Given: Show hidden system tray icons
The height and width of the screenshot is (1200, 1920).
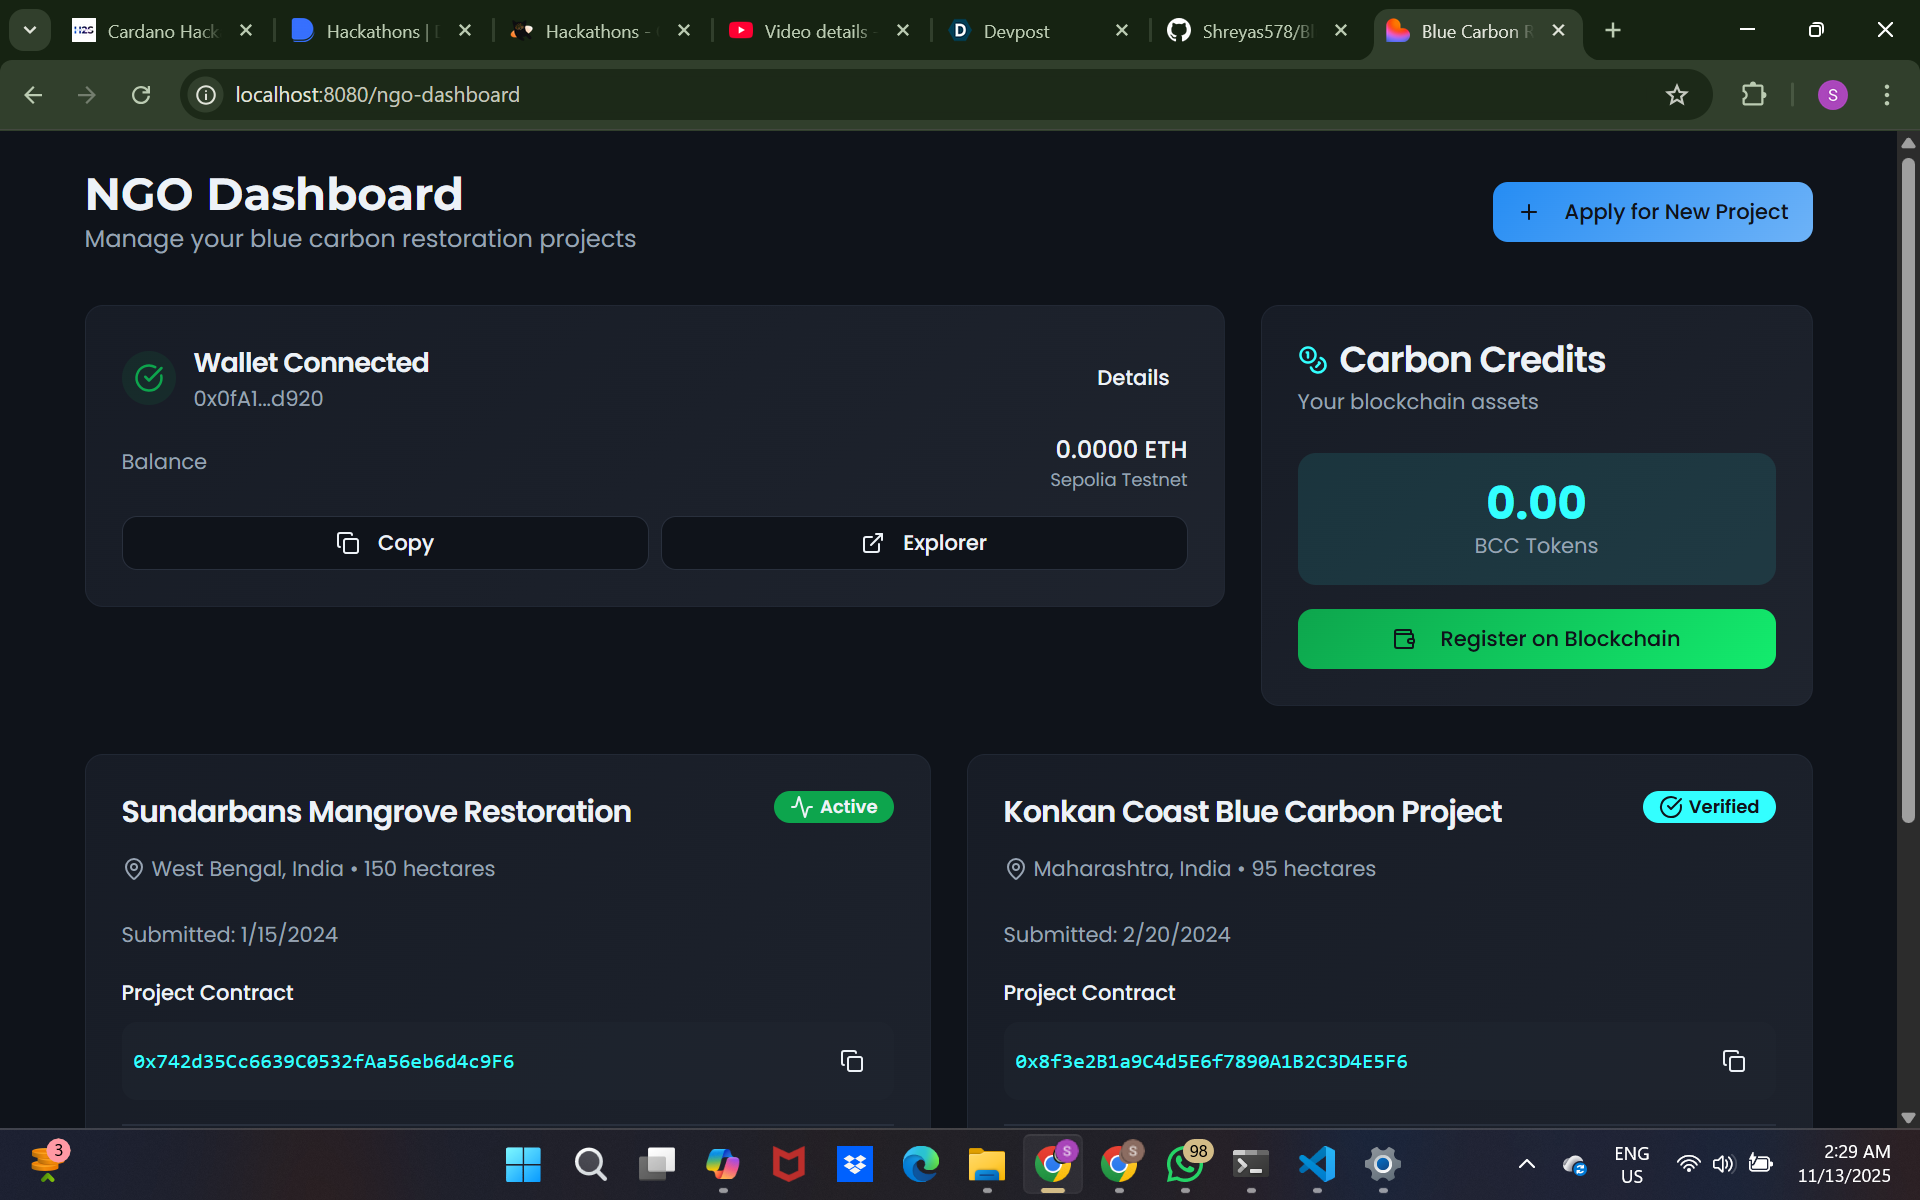Looking at the screenshot, I should (x=1526, y=1164).
